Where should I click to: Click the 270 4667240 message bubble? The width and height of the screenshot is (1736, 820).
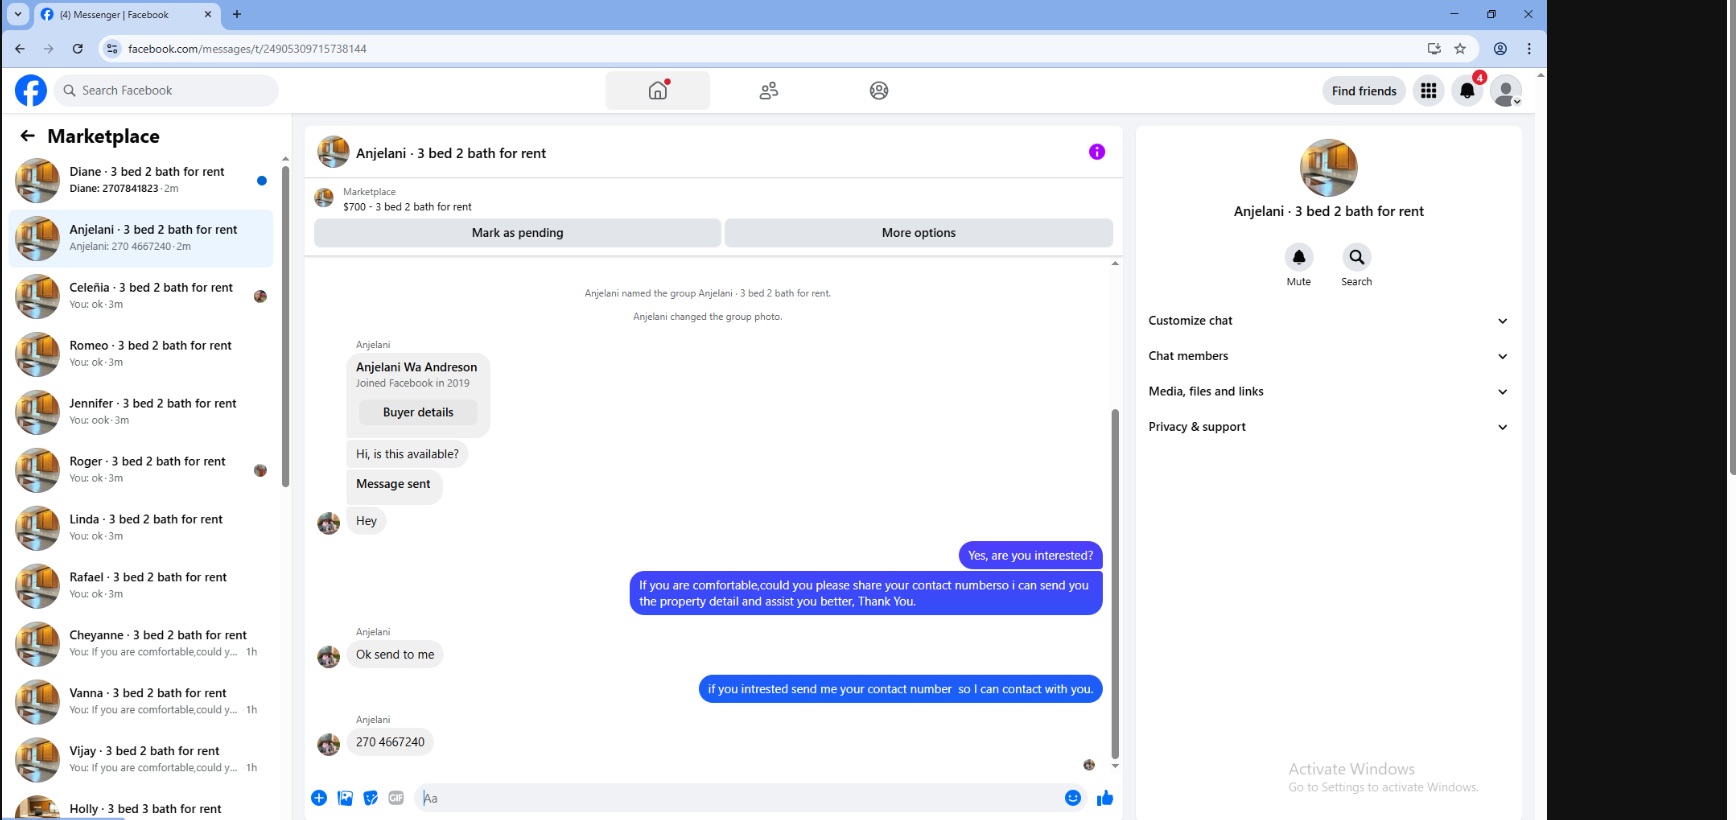tap(390, 742)
